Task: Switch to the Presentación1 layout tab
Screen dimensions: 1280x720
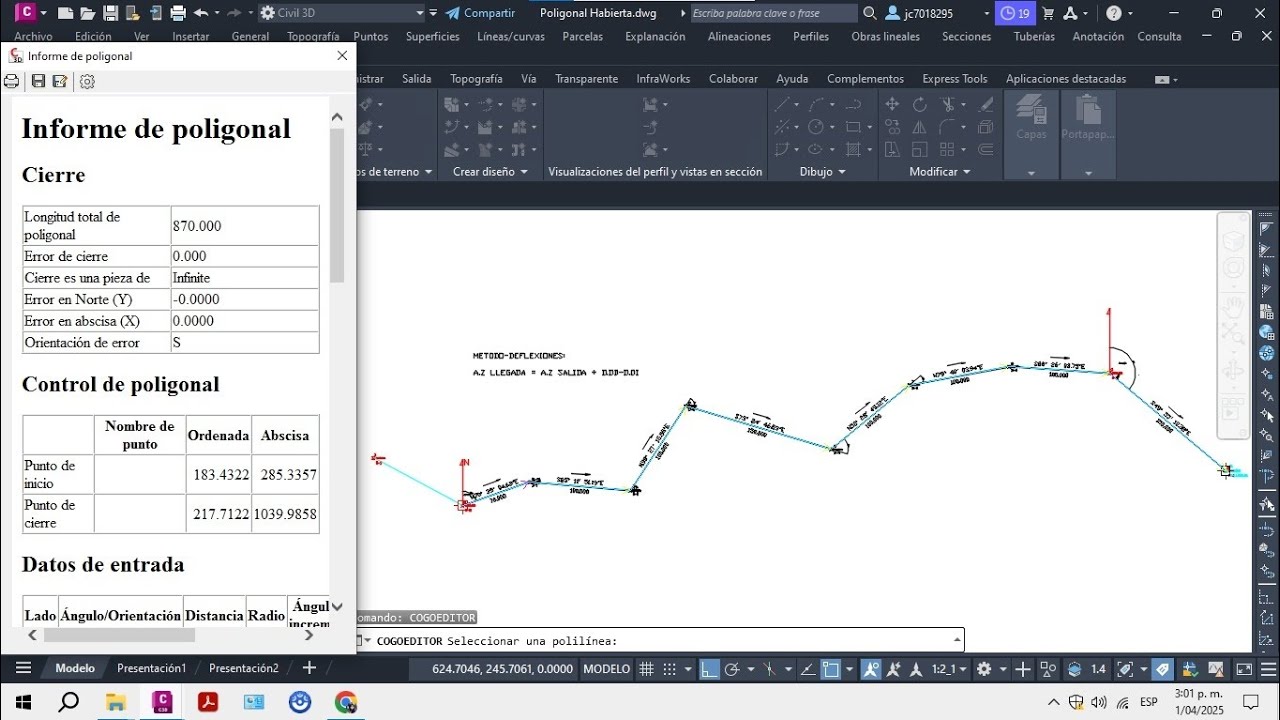Action: click(x=151, y=668)
